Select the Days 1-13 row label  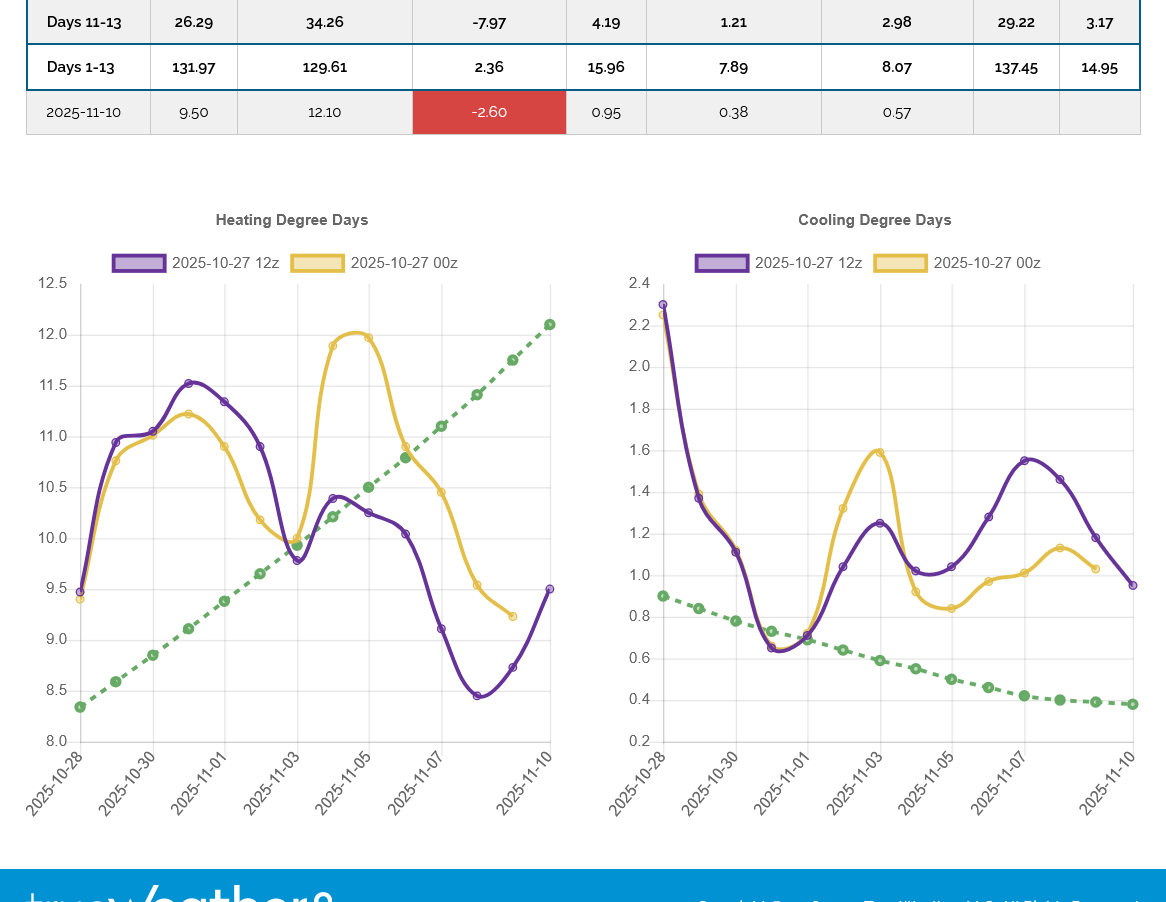click(x=81, y=67)
